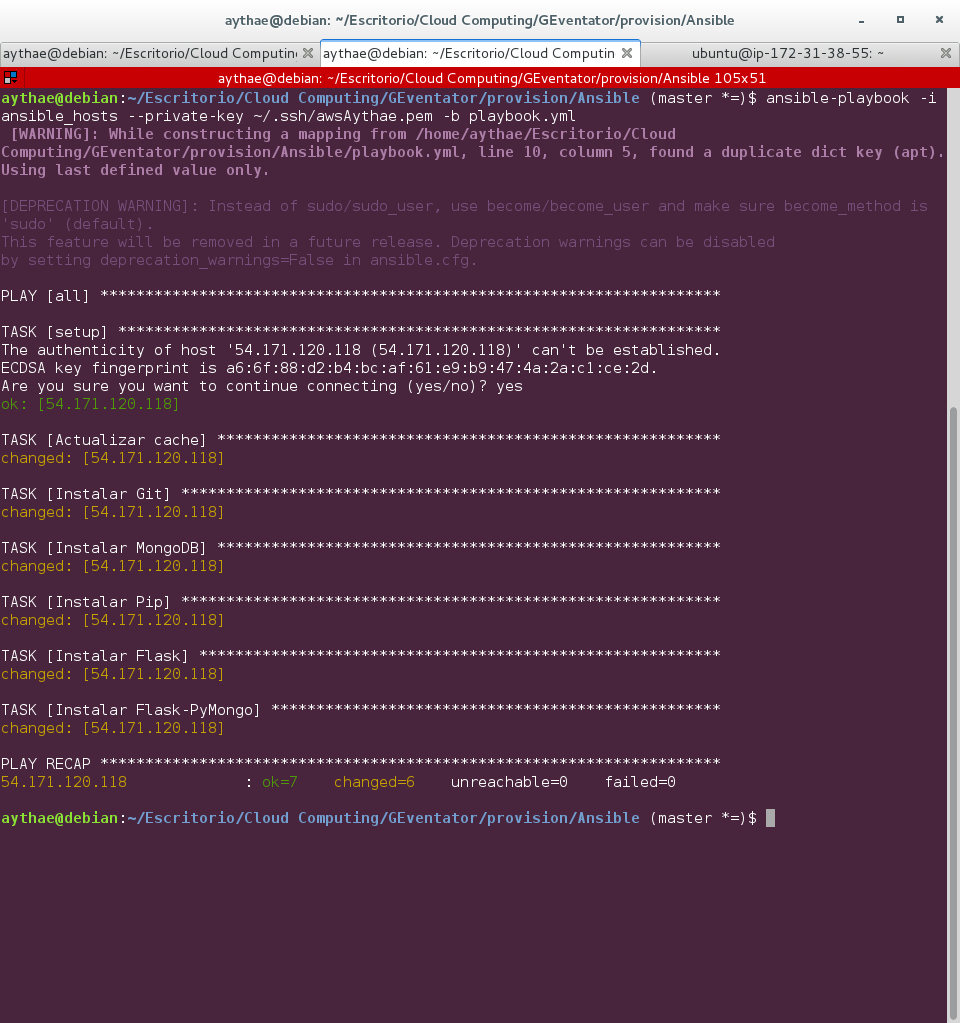Viewport: 960px width, 1023px height.
Task: Click 'ok=7' in the recap
Action: [x=279, y=782]
